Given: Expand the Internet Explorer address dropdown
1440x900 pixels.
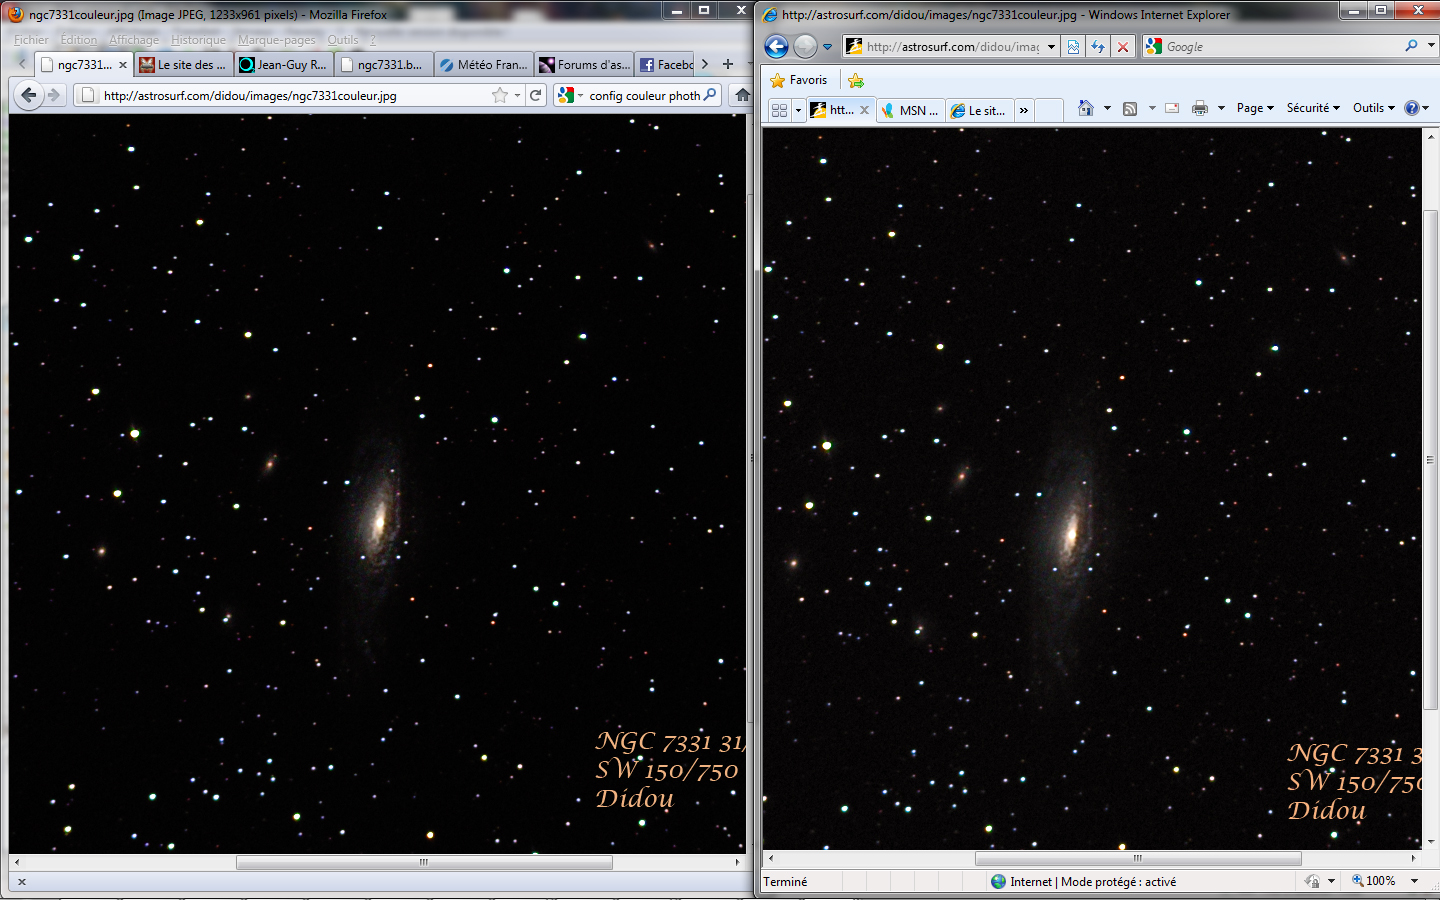Looking at the screenshot, I should 1051,46.
